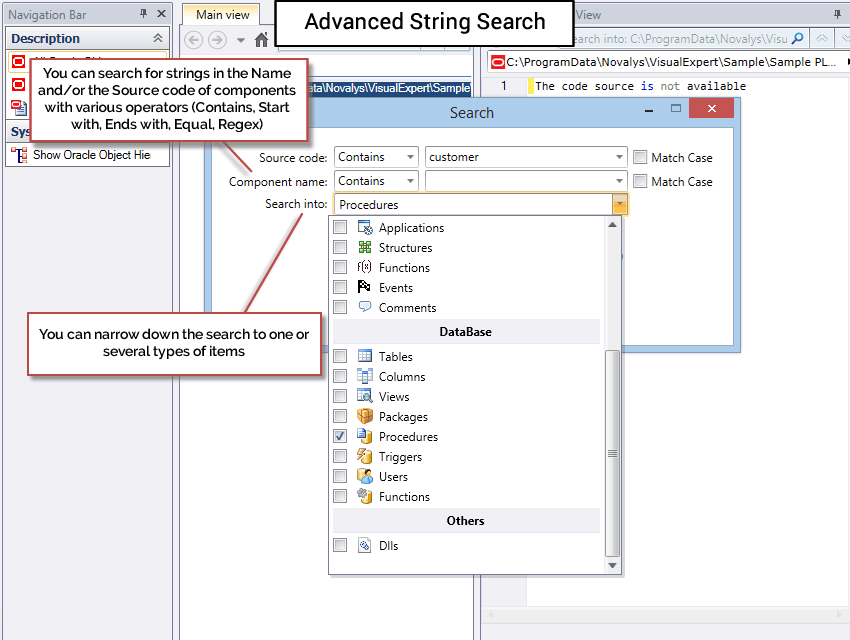
Task: Enable Match Case for Source code
Action: [x=640, y=157]
